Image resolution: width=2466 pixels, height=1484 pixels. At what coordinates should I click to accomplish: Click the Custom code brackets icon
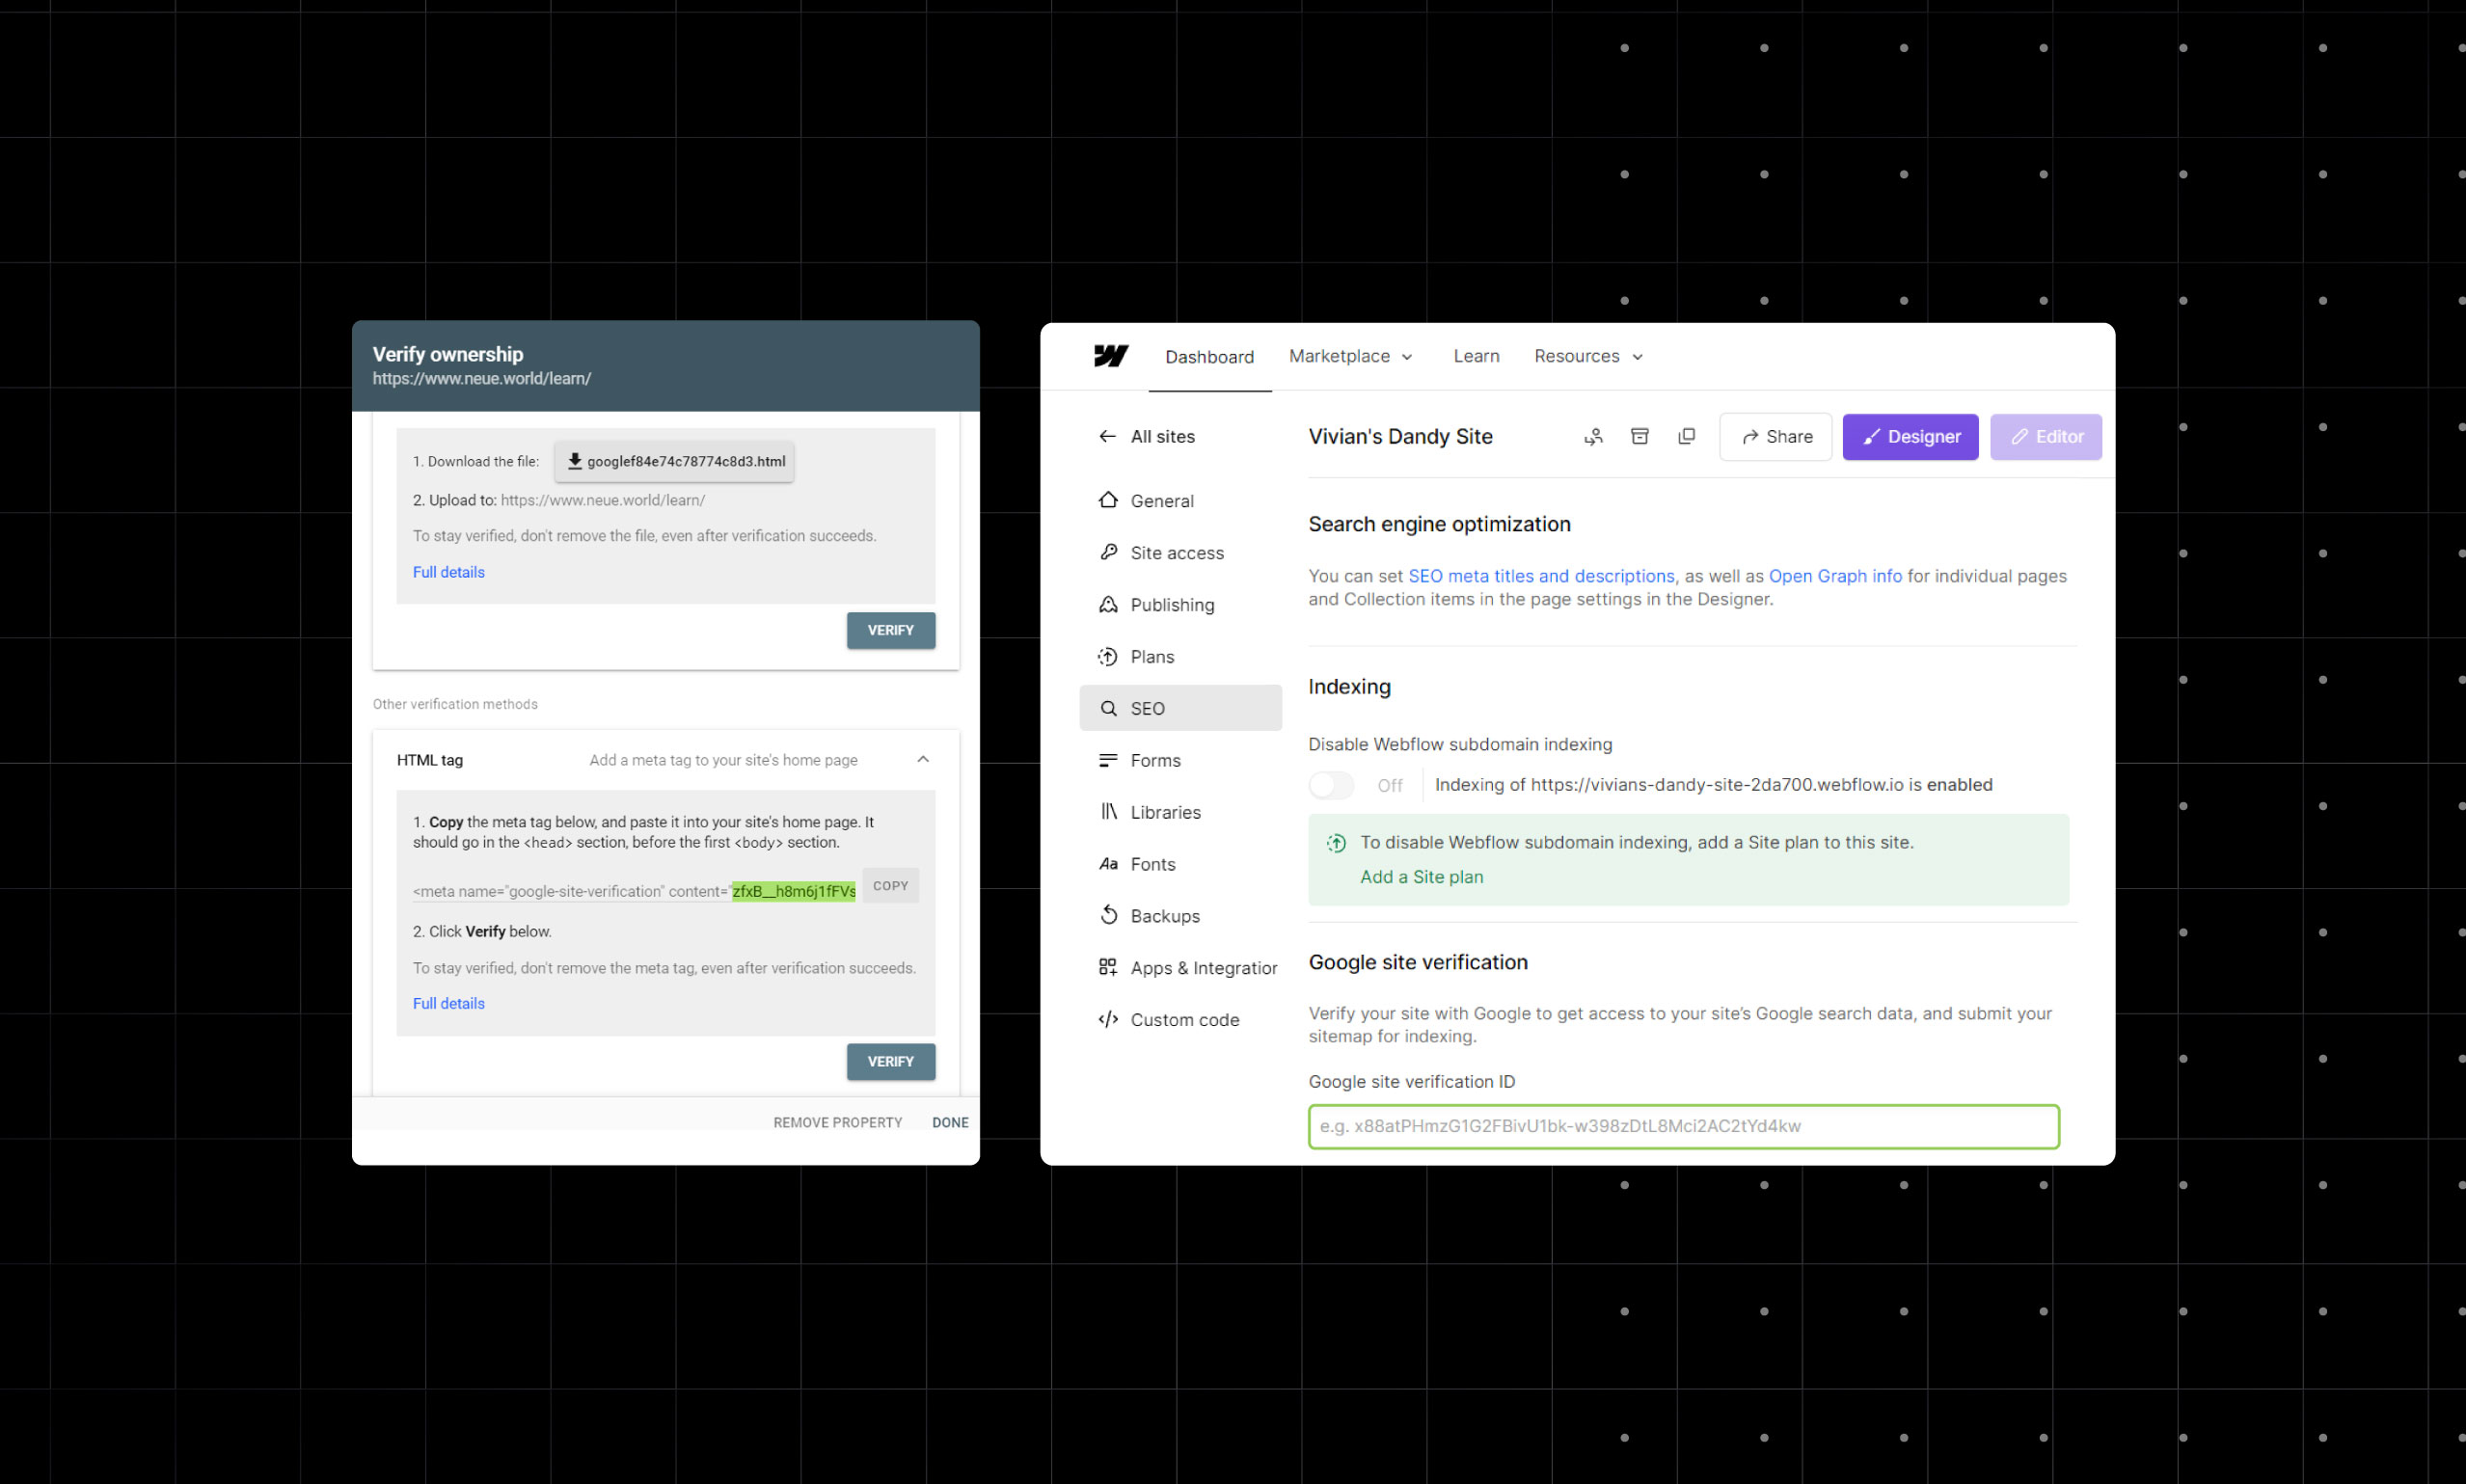point(1108,1019)
